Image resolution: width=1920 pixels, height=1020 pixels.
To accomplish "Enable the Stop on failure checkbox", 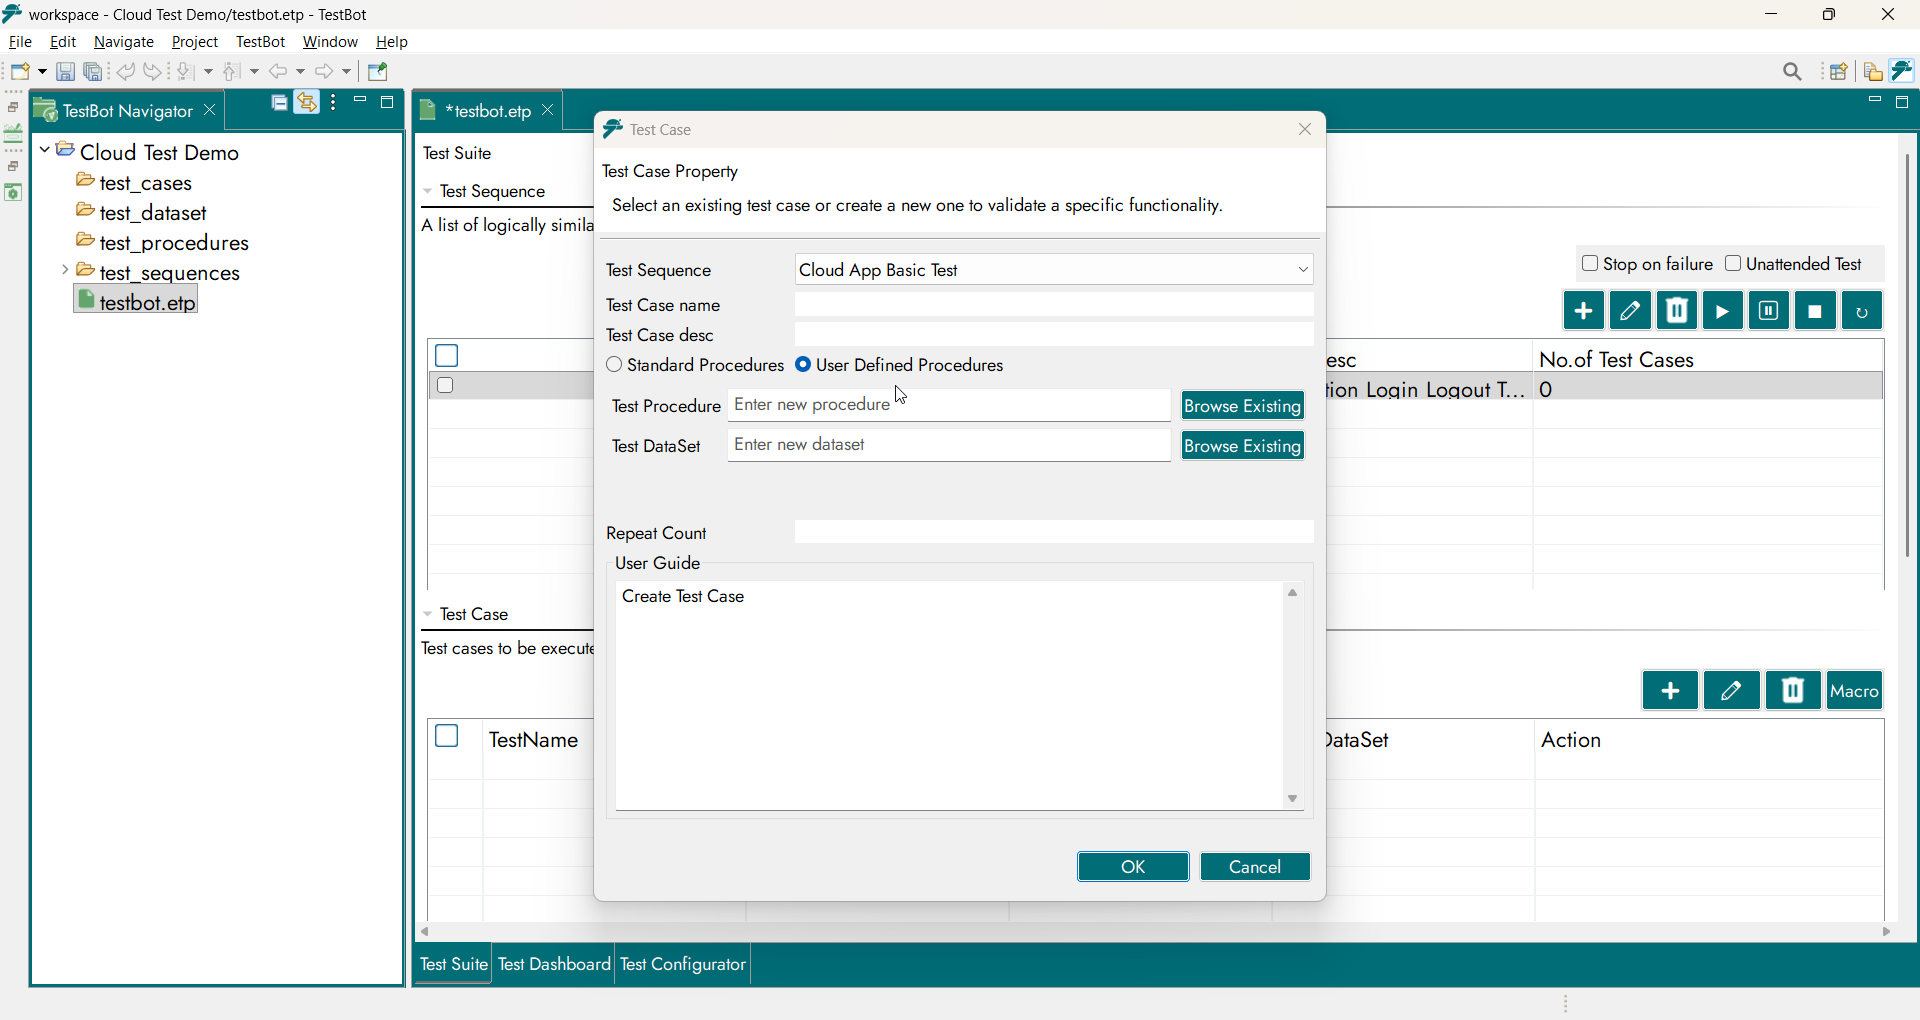I will point(1589,264).
